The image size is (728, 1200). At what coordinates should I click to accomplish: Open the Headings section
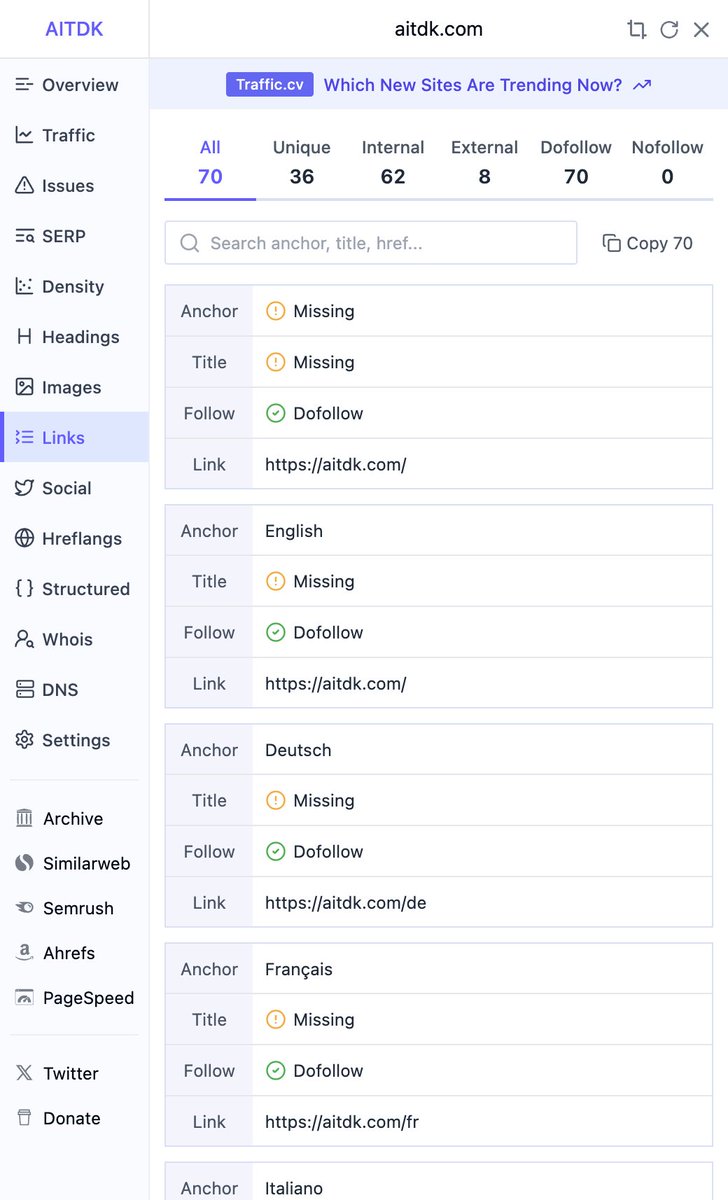74,337
